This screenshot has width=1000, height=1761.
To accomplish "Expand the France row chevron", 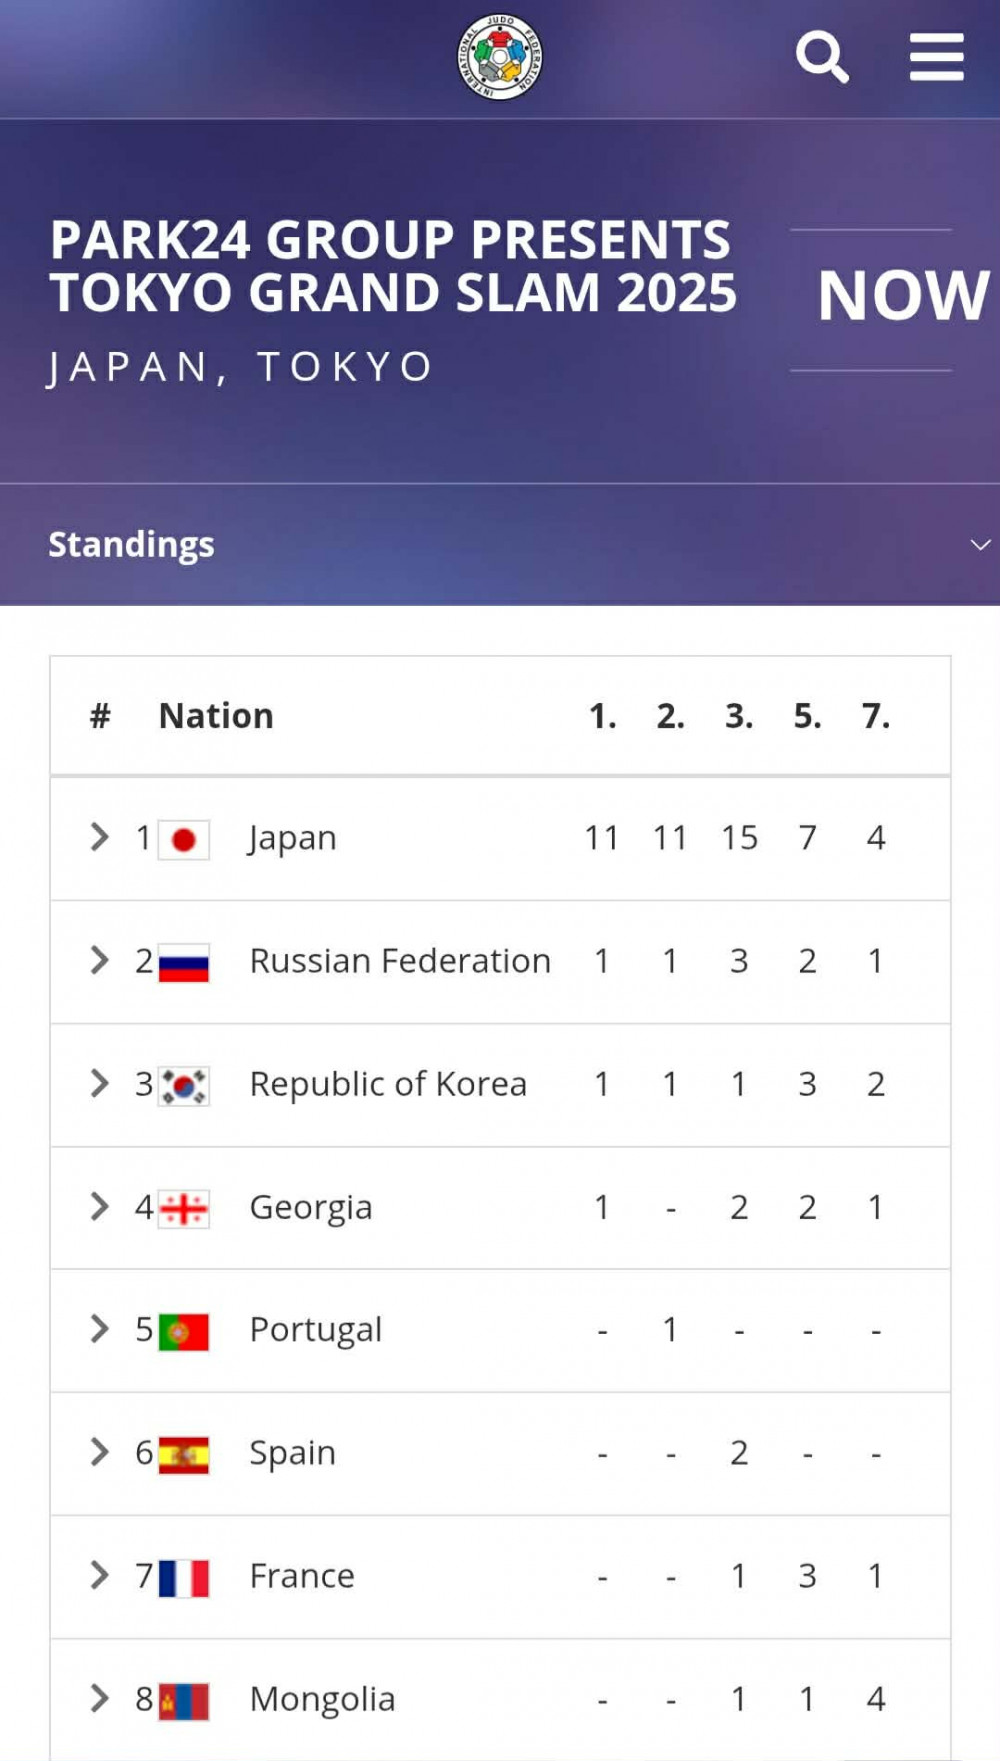I will click(99, 1575).
